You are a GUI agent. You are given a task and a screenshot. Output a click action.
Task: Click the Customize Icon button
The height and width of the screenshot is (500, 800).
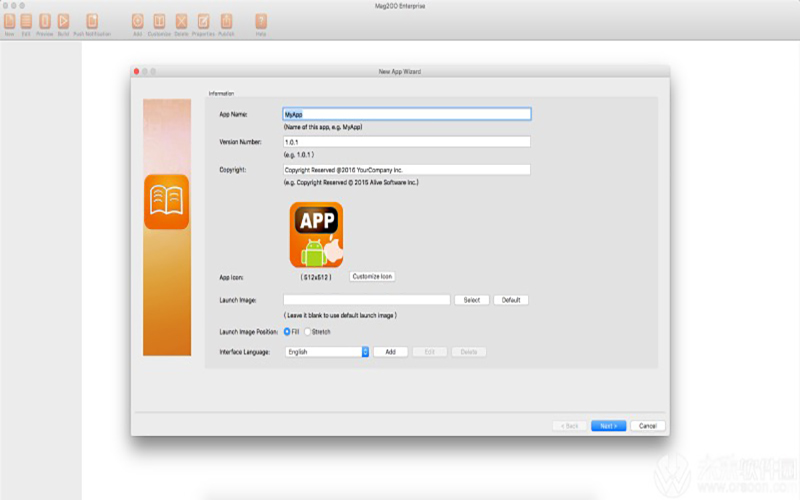(372, 277)
